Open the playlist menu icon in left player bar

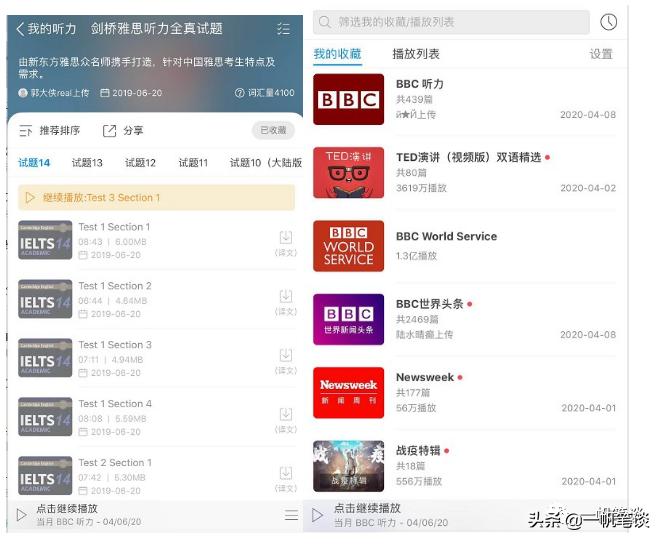(x=291, y=515)
